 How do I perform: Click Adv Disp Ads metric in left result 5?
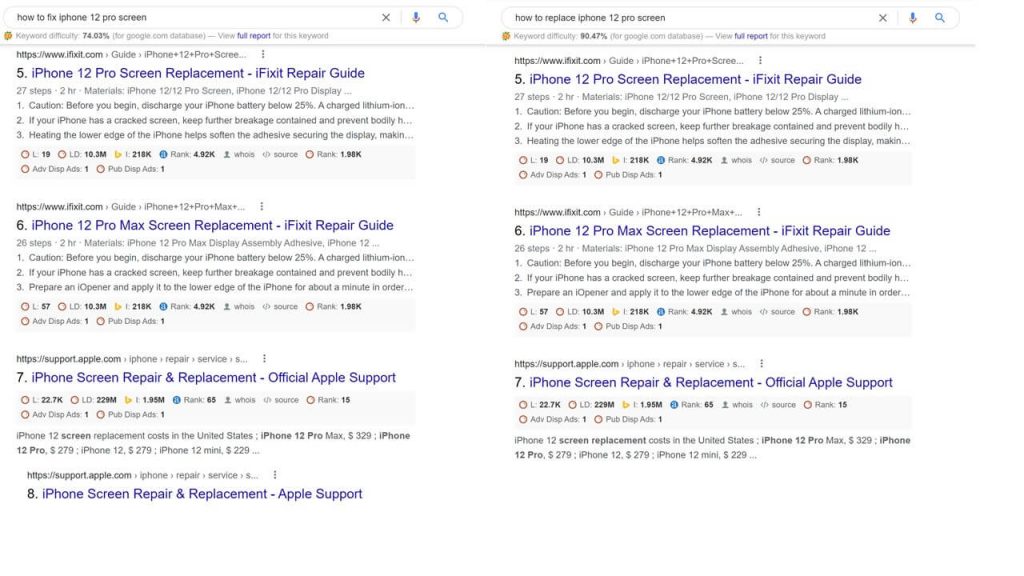click(x=55, y=169)
